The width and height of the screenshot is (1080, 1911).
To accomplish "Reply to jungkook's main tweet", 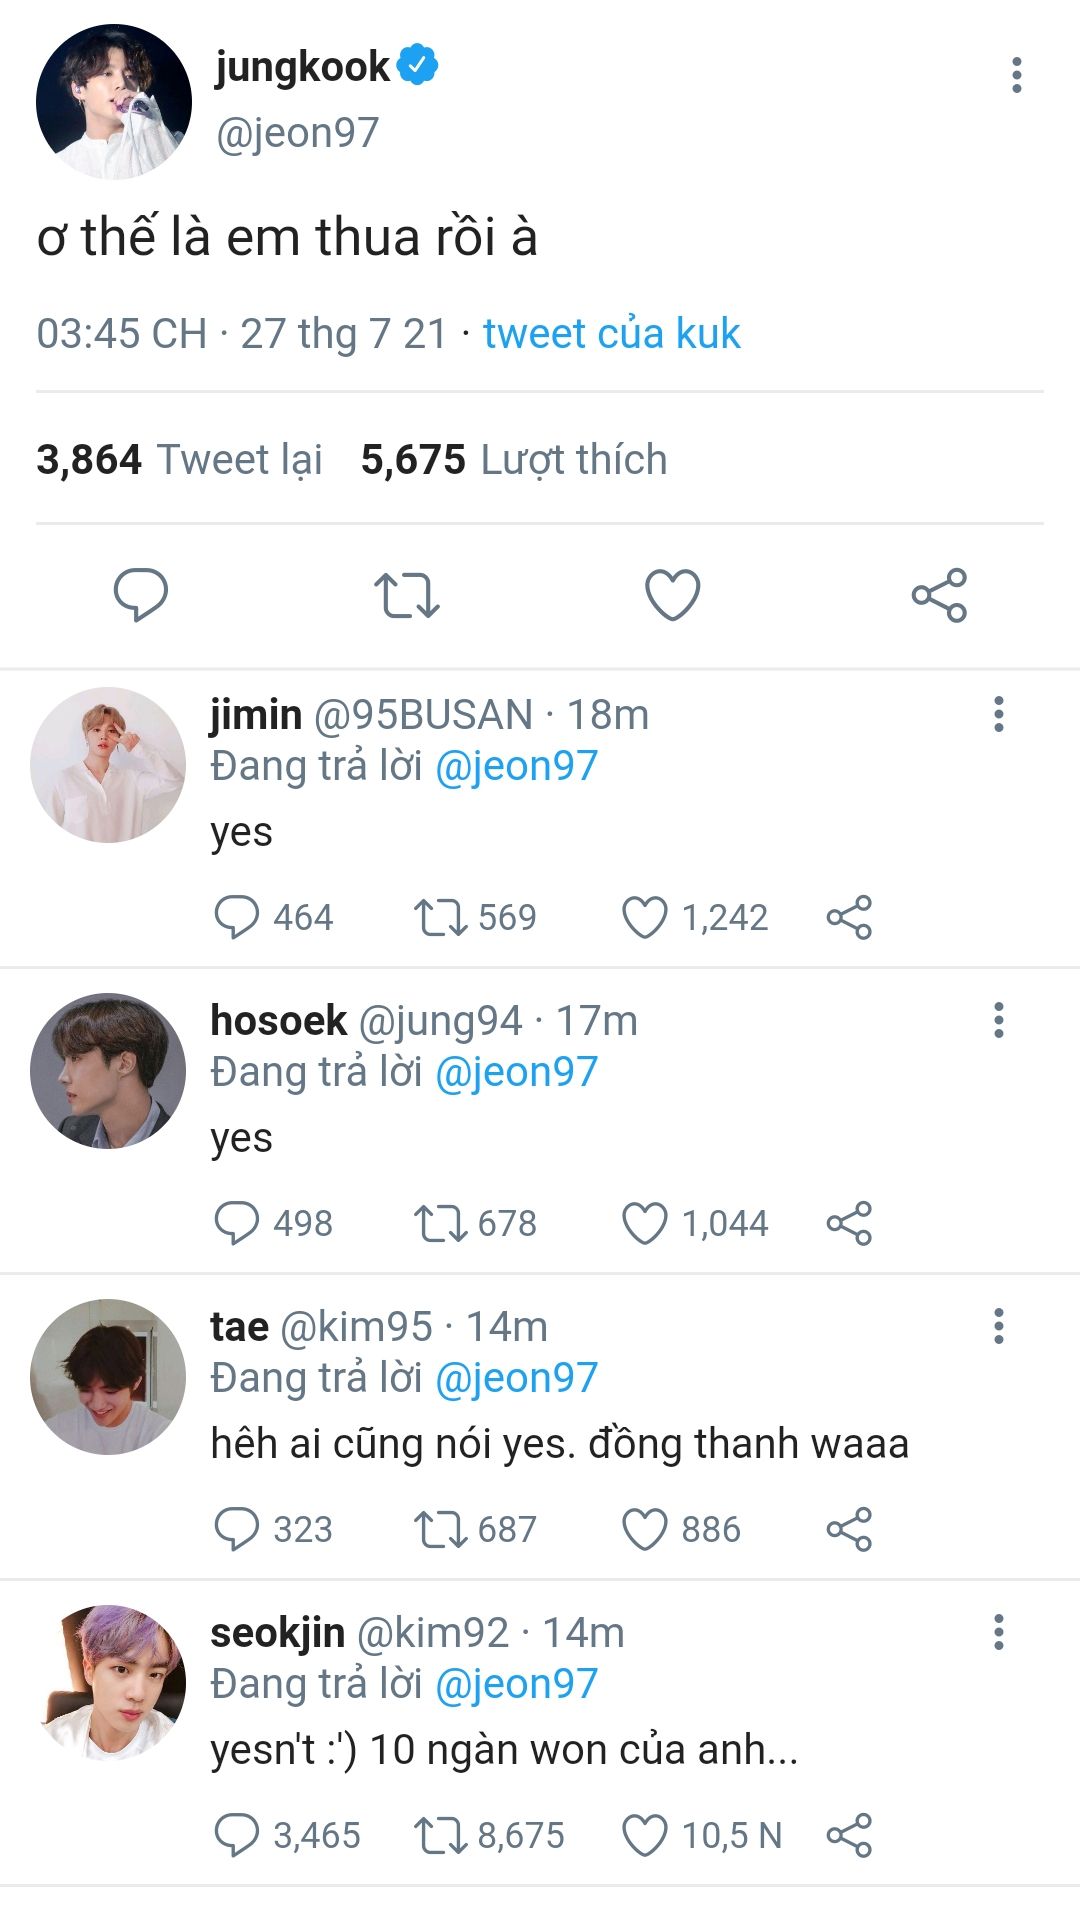I will (x=141, y=595).
